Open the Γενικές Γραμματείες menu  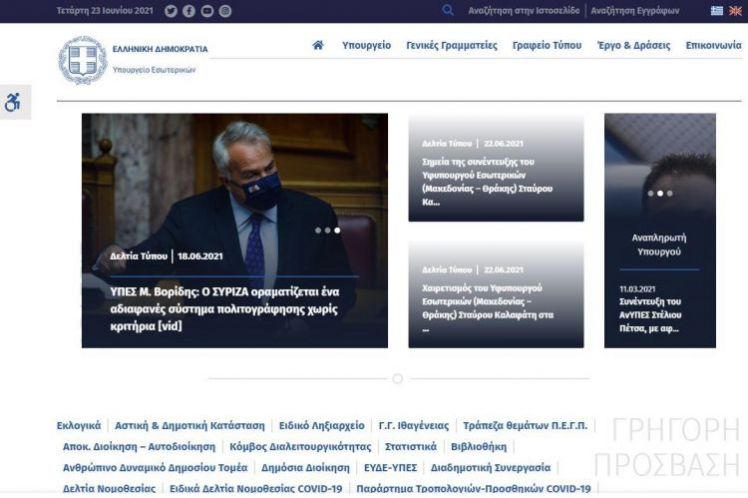pos(451,46)
